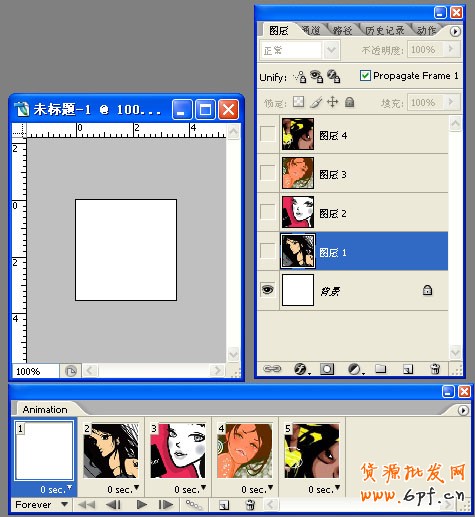Select animation frame 5 thumbnail
Screen dimensions: 475x517
(x=312, y=451)
